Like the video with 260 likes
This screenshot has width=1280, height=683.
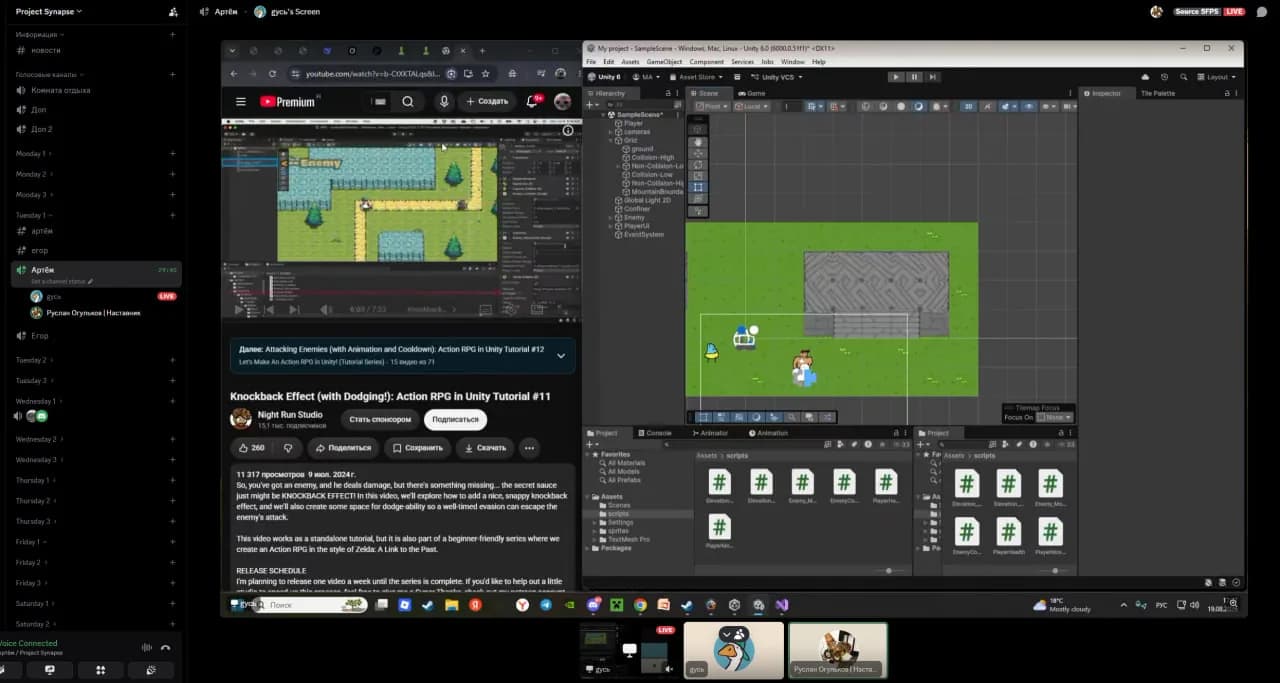[x=250, y=448]
